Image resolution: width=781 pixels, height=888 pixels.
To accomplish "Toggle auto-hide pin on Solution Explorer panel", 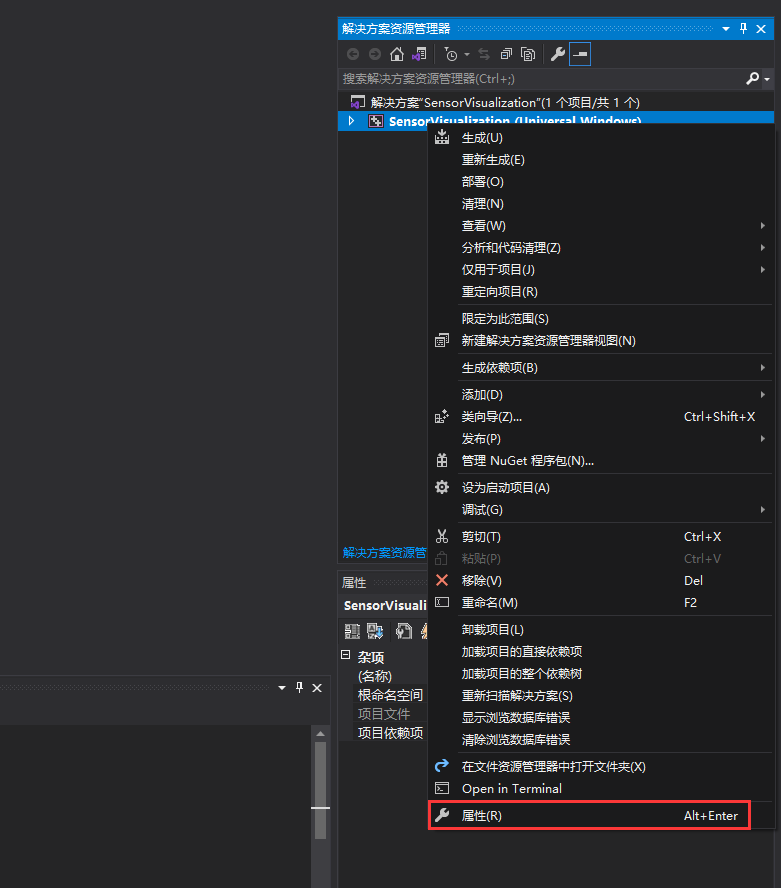I will [x=743, y=29].
